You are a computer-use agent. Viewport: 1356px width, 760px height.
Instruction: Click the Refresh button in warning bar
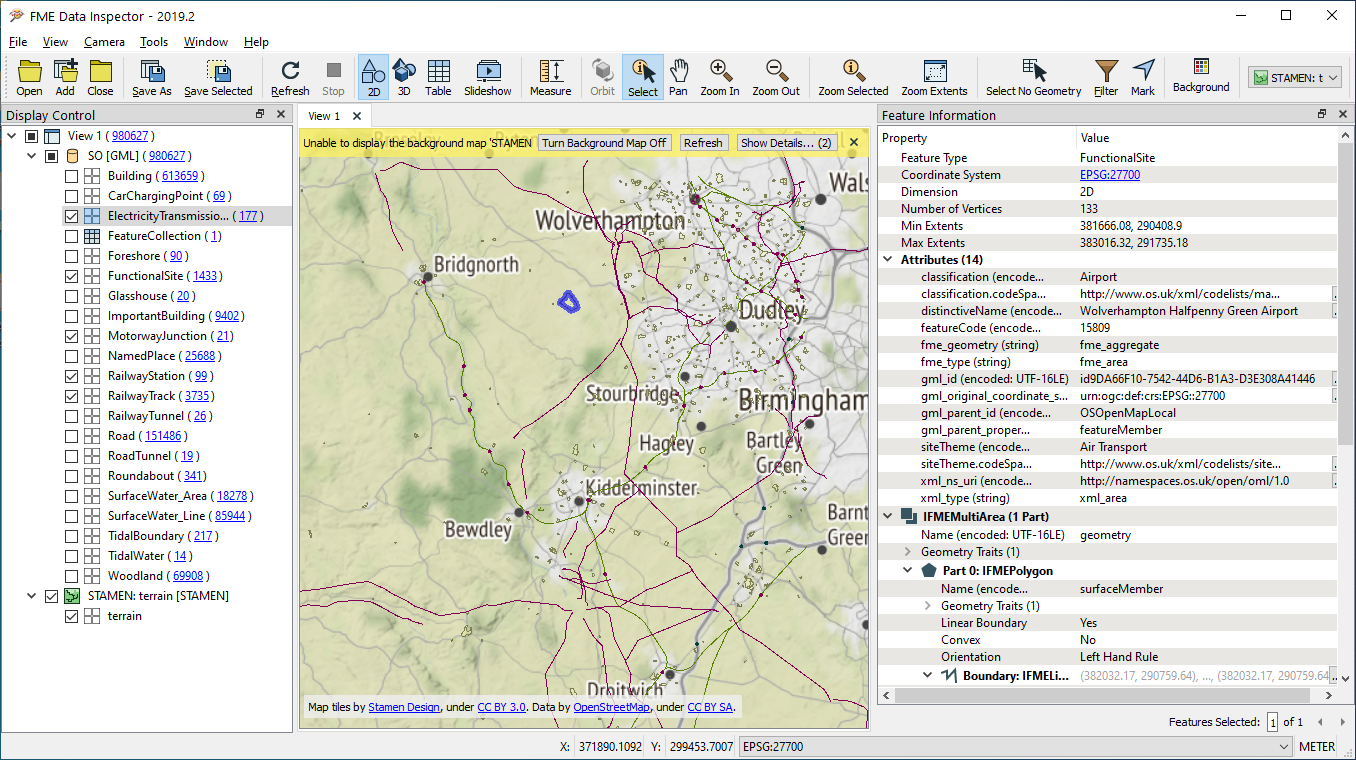pos(703,143)
